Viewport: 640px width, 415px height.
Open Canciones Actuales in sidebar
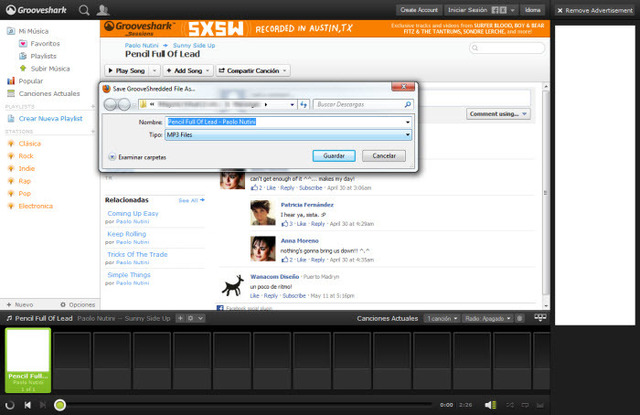point(48,93)
